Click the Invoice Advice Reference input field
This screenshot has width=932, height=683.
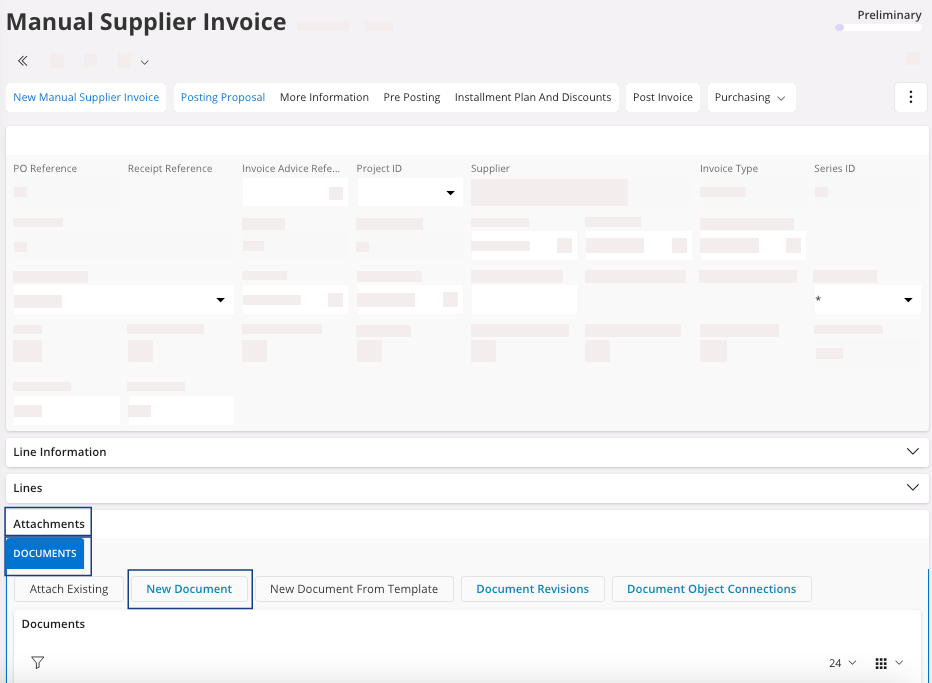coord(285,193)
